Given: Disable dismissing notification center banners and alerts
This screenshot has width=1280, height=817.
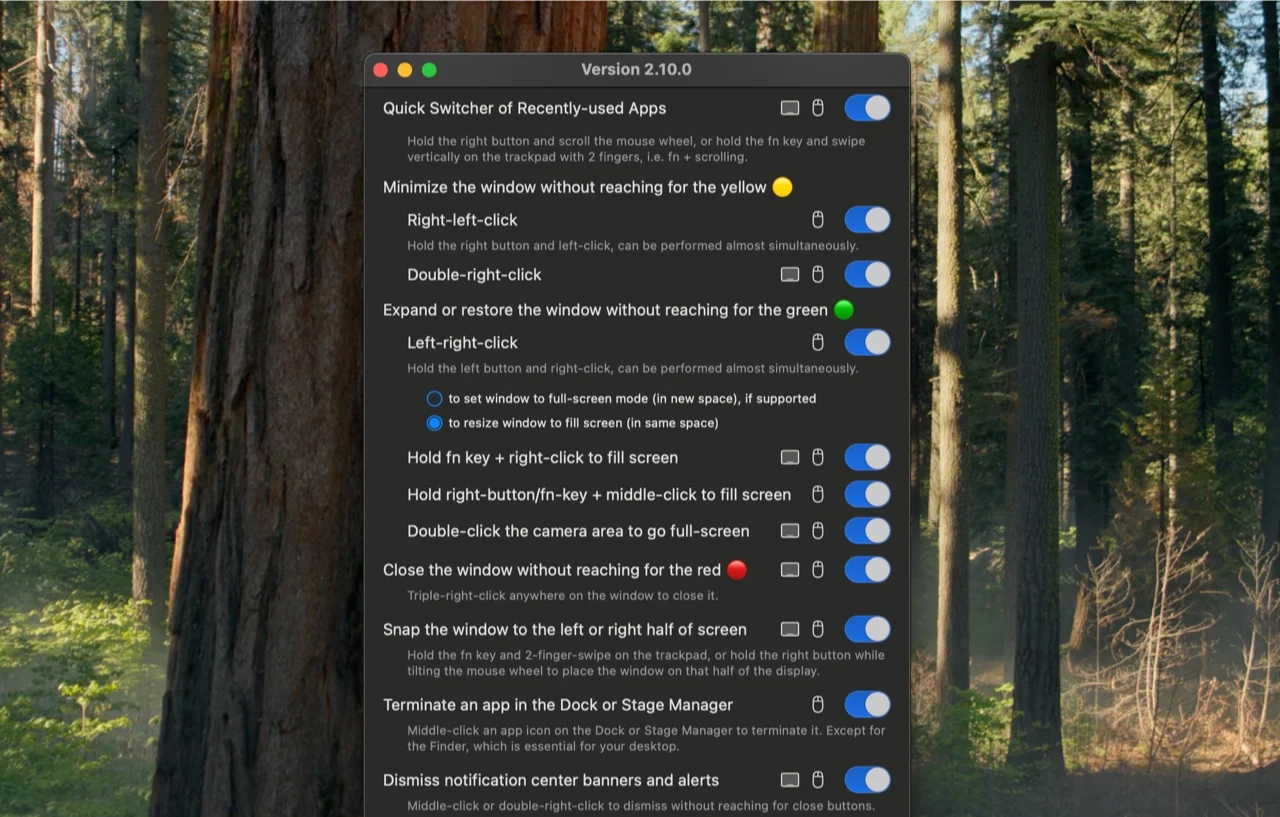Looking at the screenshot, I should 866,779.
